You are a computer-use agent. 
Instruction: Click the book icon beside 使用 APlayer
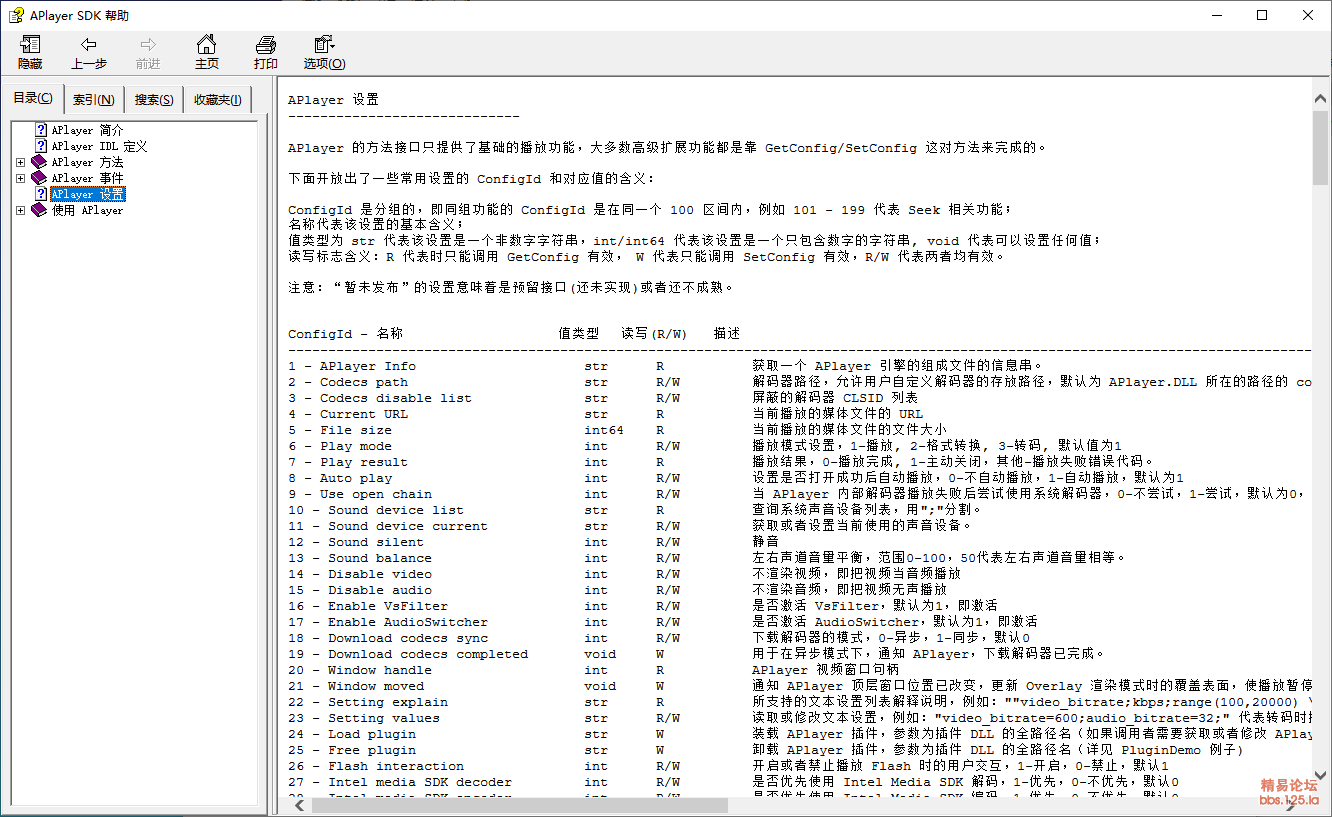point(39,210)
